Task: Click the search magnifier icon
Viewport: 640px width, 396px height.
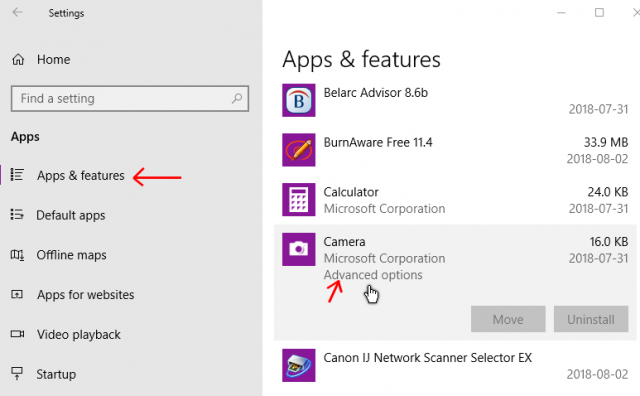Action: point(237,98)
